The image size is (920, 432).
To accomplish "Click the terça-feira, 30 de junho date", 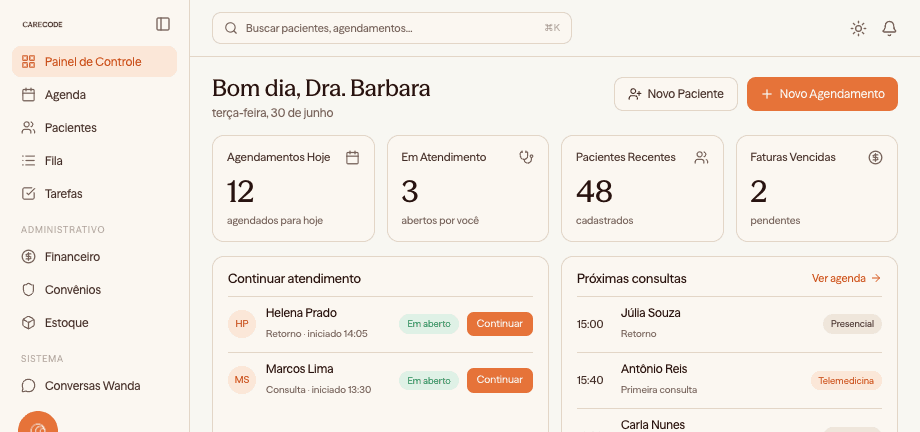I will coord(273,113).
